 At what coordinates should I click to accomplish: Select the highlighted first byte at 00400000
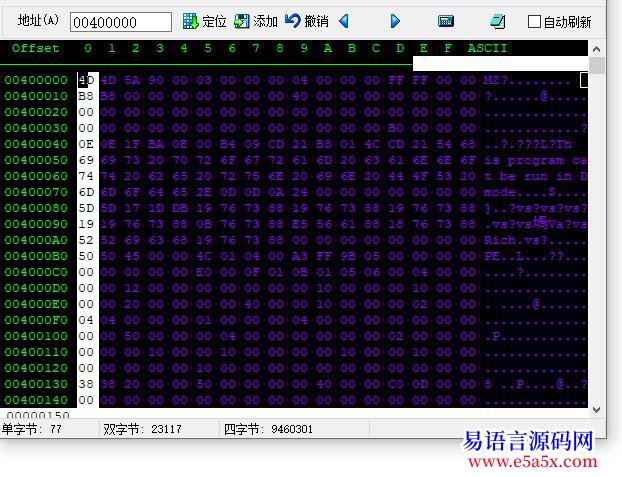point(87,80)
